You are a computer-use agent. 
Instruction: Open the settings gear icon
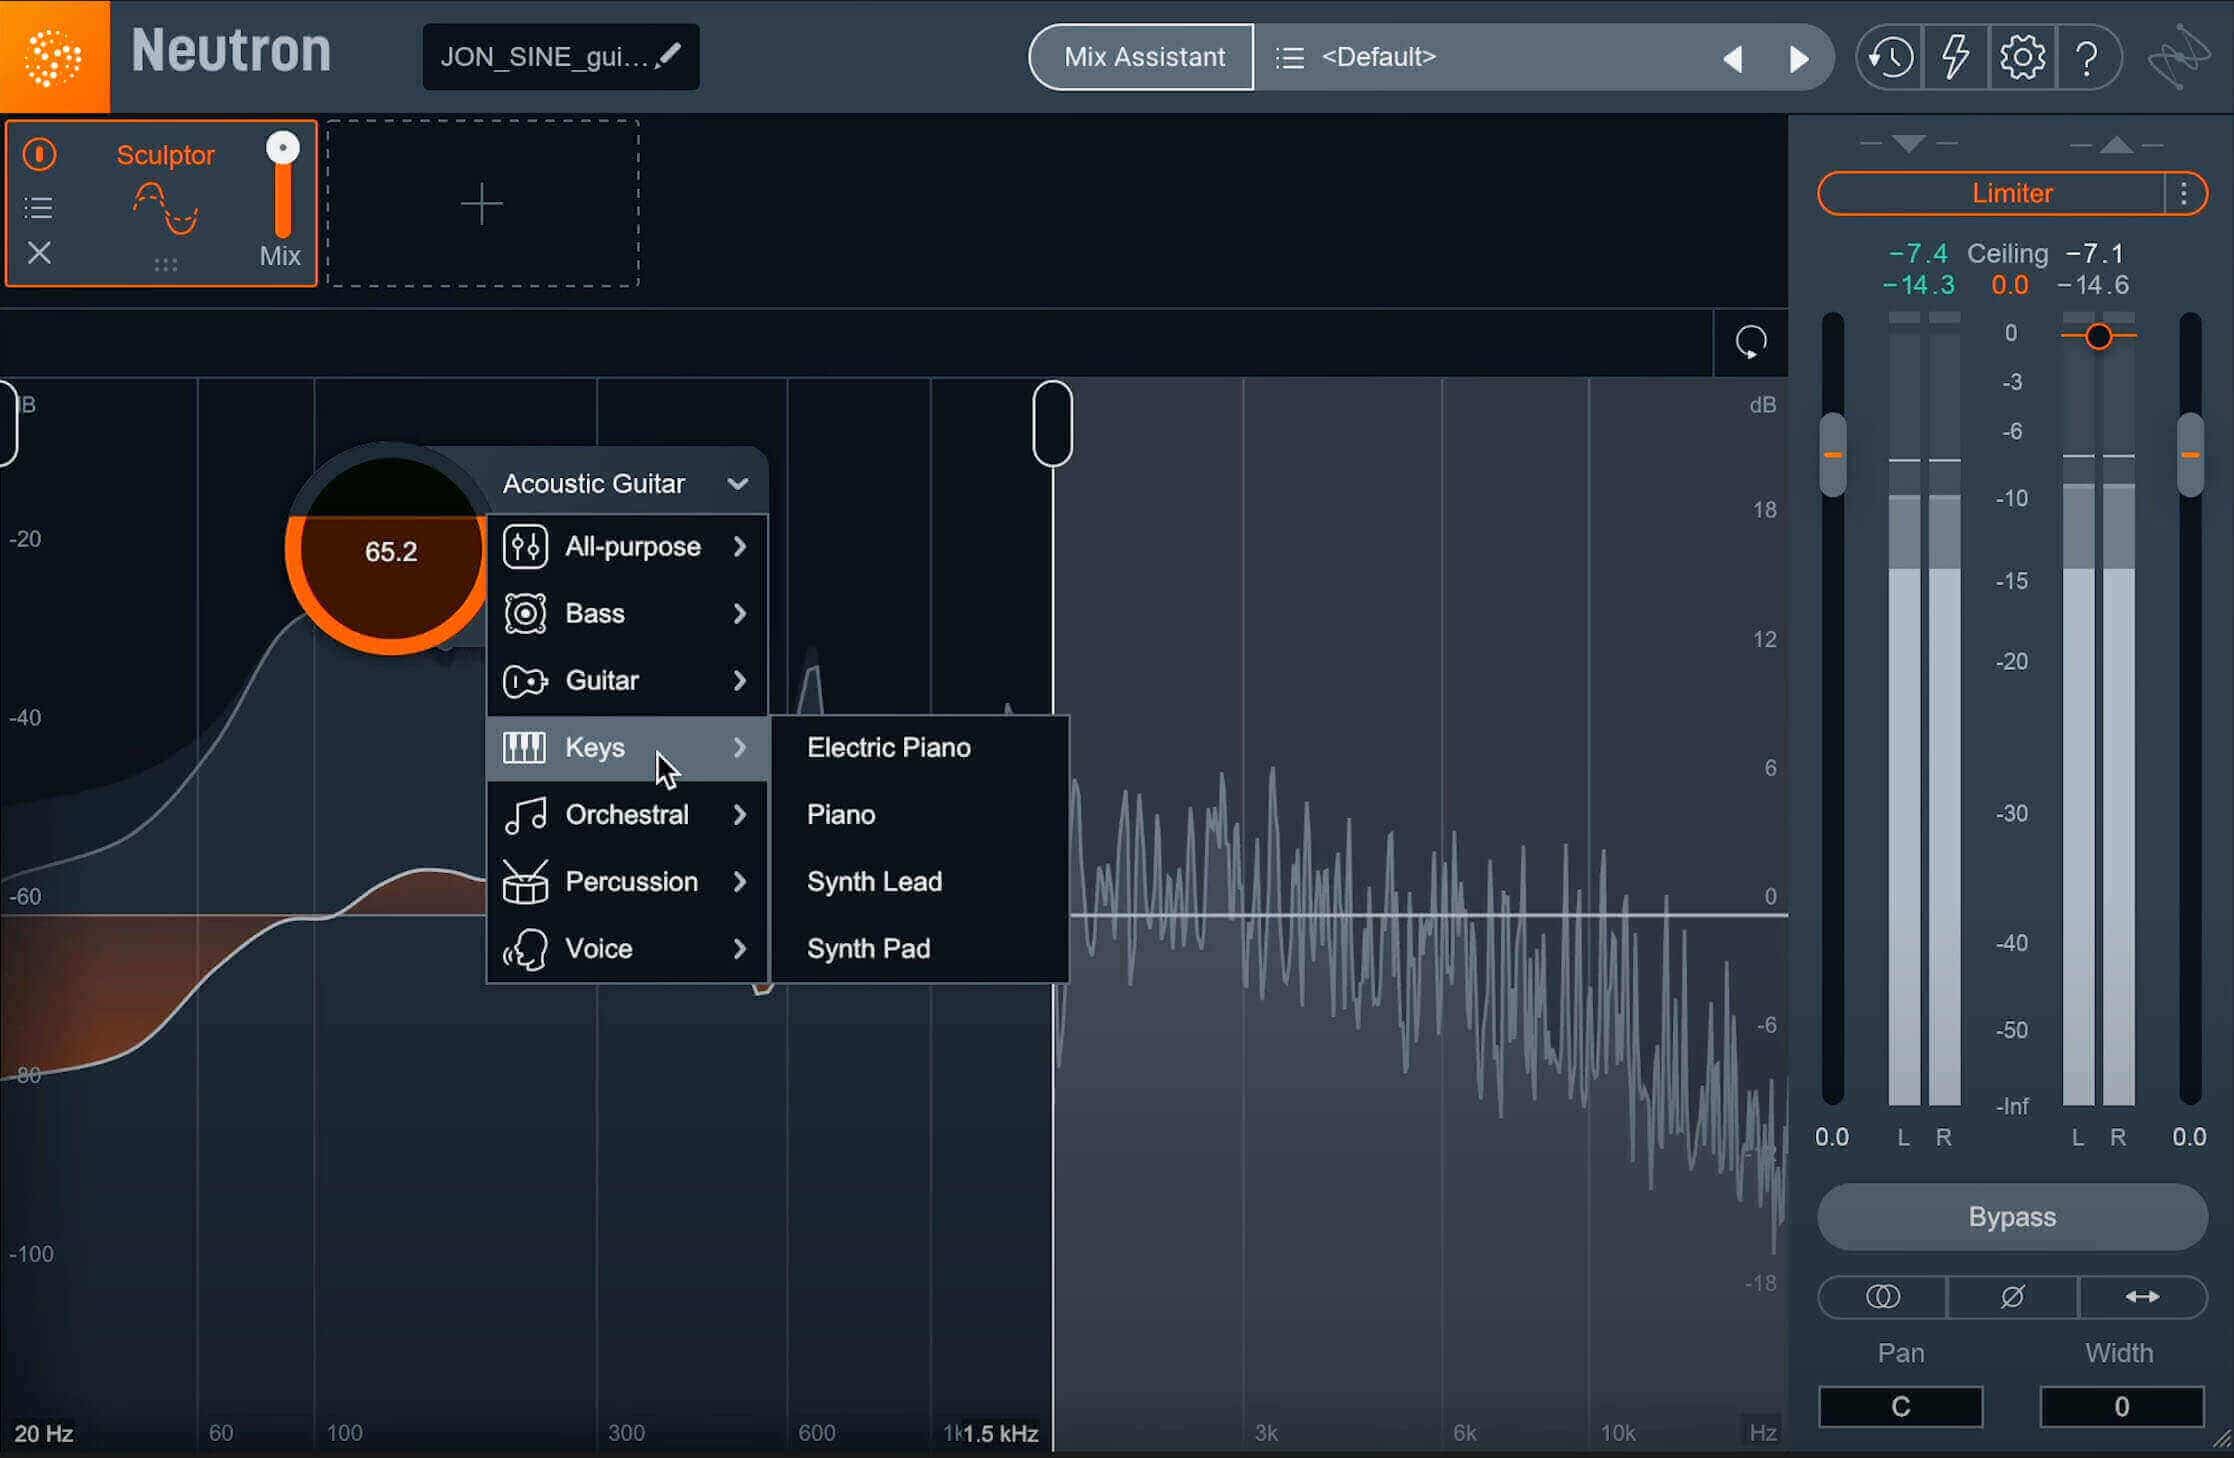(x=2022, y=58)
